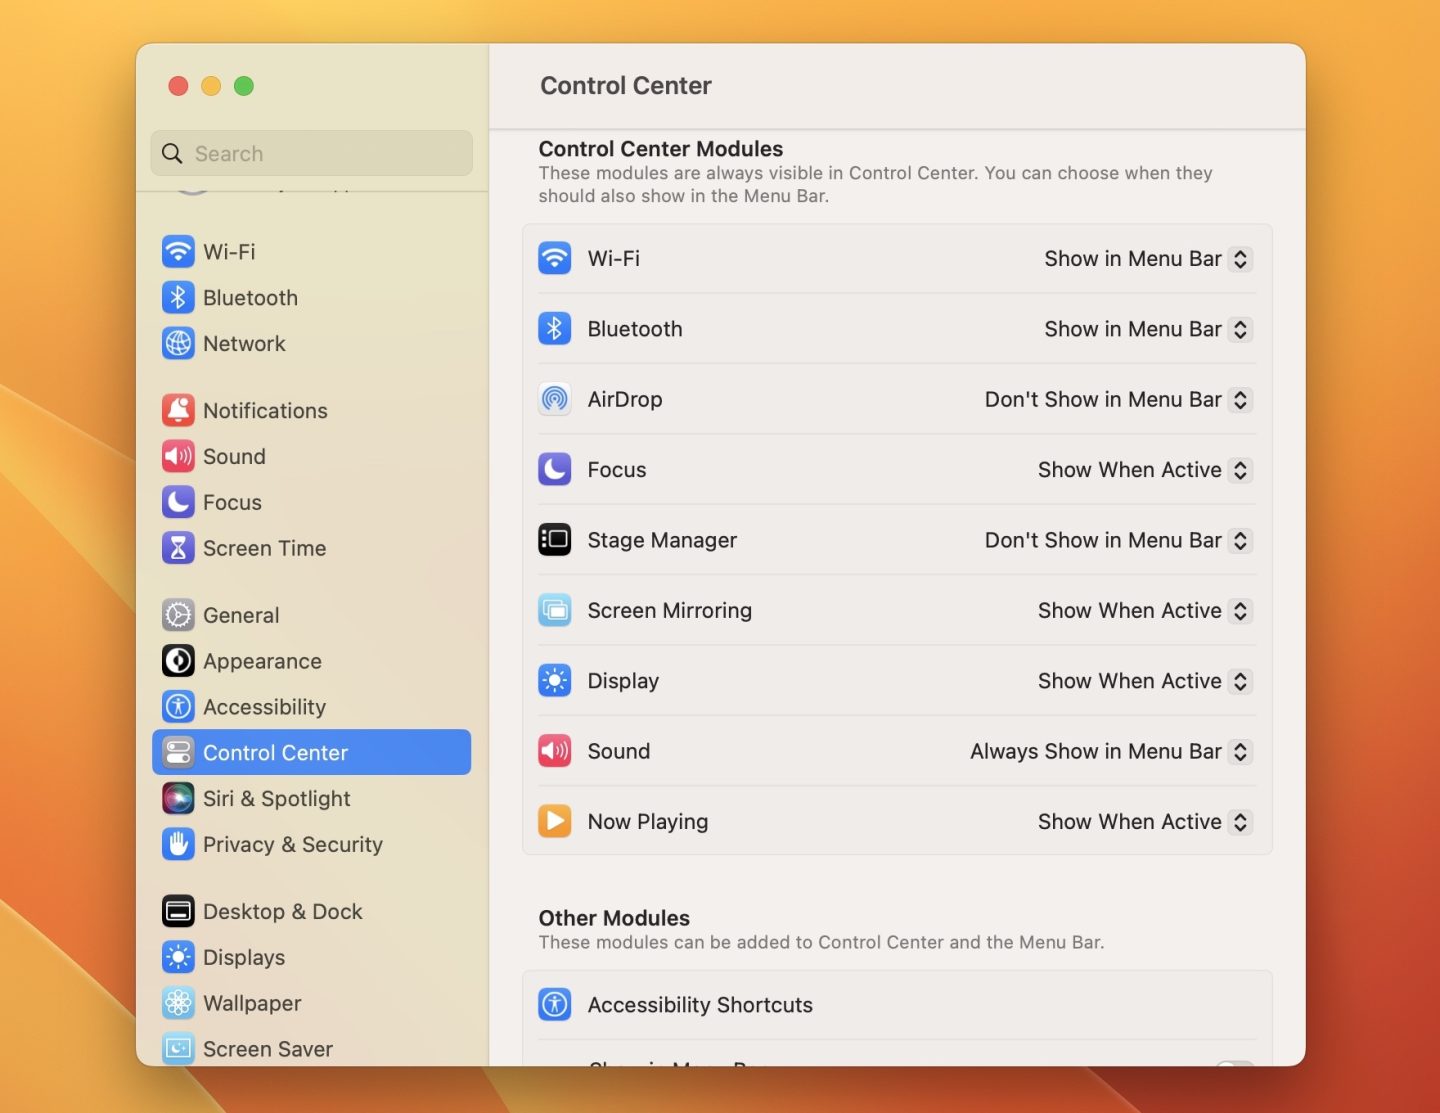The image size is (1440, 1113).
Task: Select the Wi-Fi icon in the sidebar
Action: coord(178,252)
